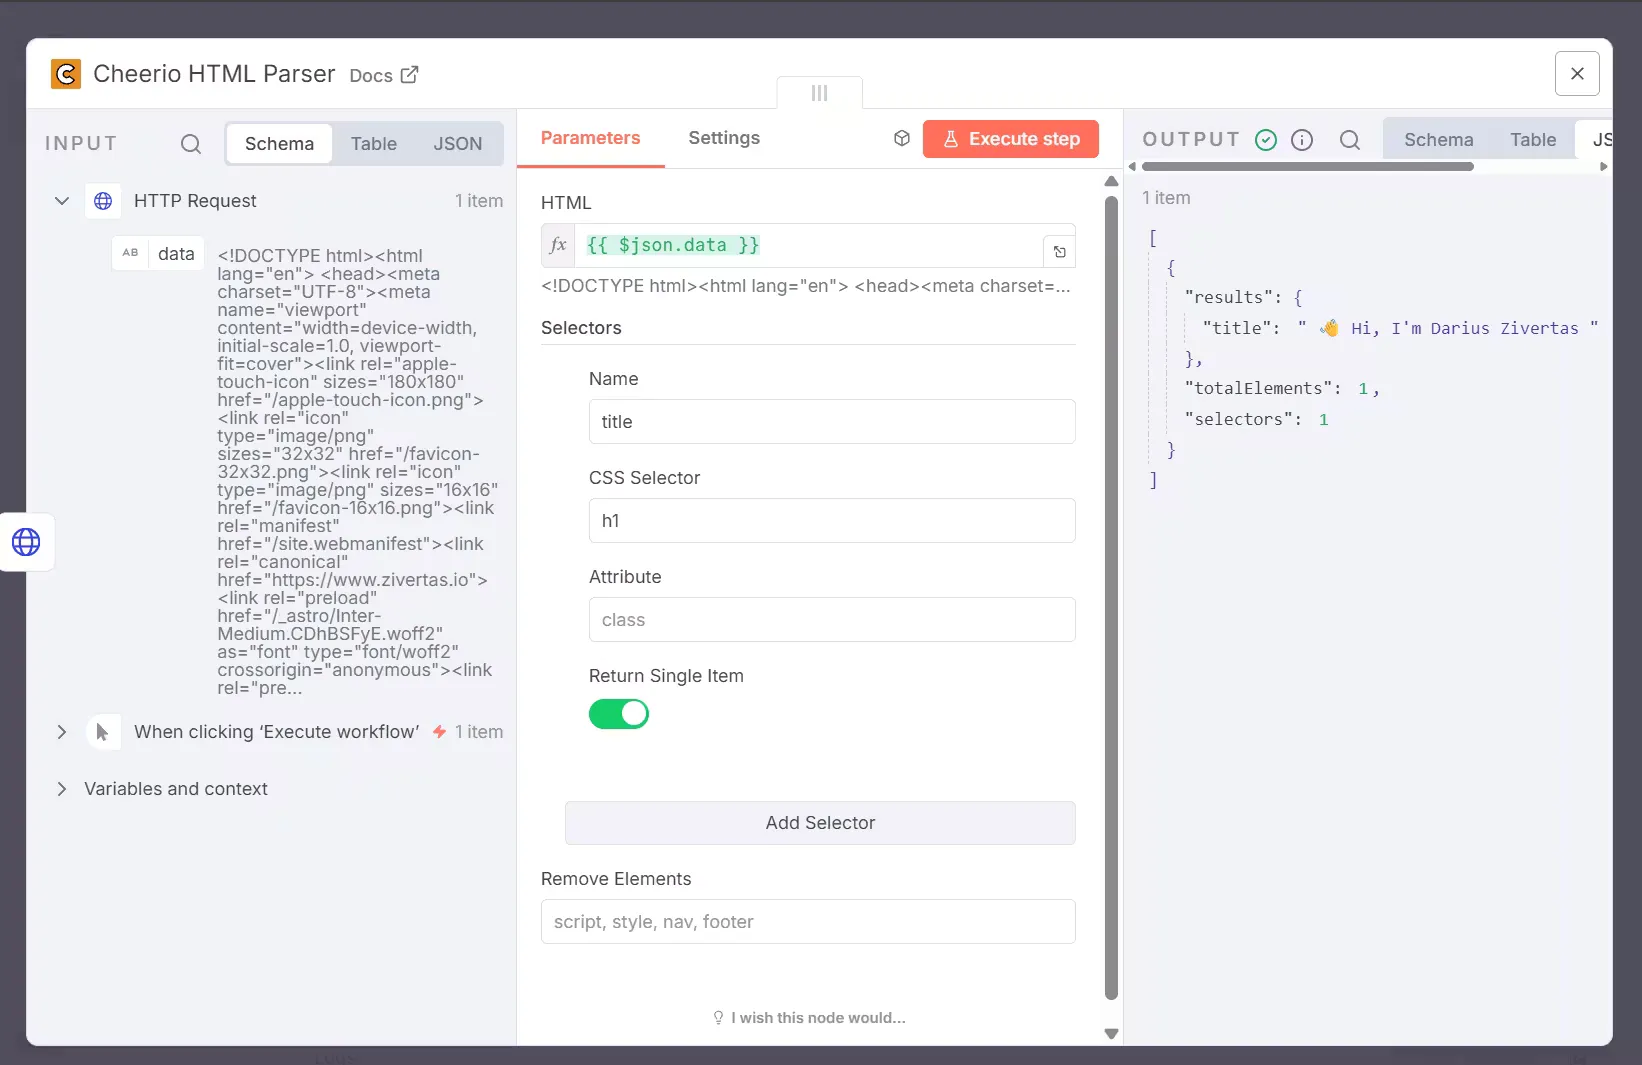Click the Execute step button

pyautogui.click(x=1010, y=139)
